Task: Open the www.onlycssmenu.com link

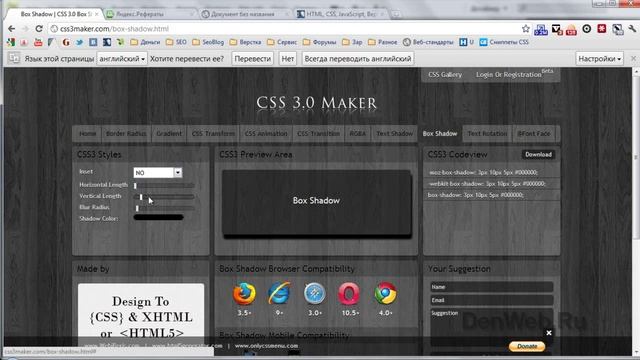Action: pyautogui.click(x=267, y=346)
